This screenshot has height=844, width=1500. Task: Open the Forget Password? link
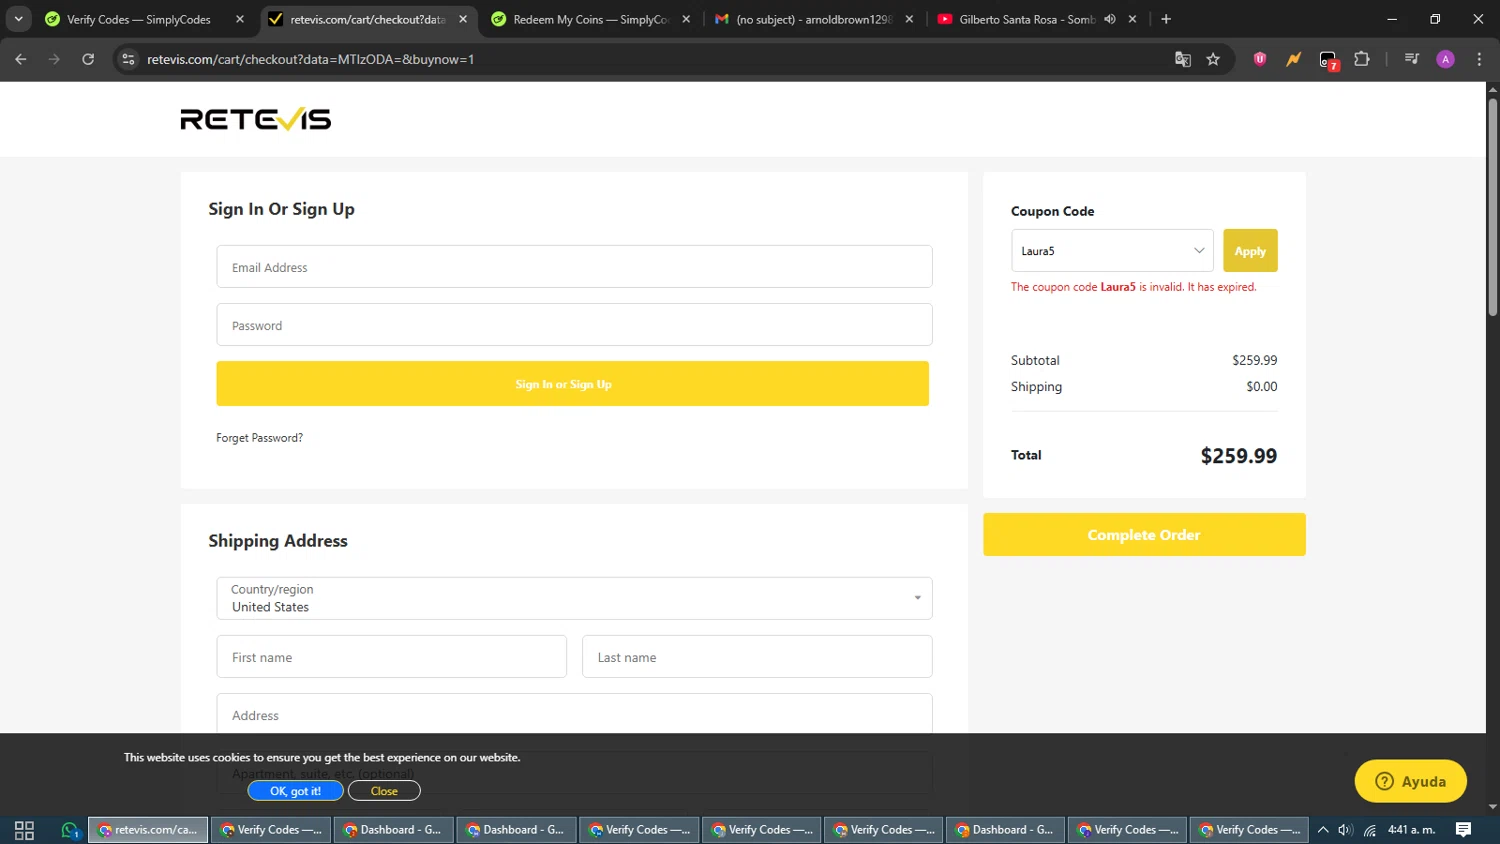pyautogui.click(x=259, y=438)
